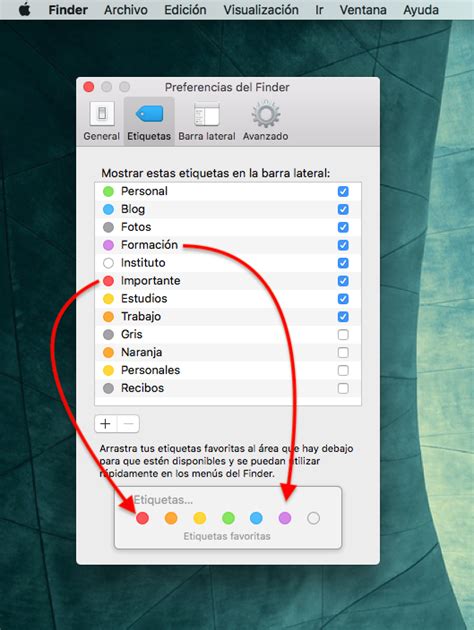Screen dimensions: 474x630
Task: Open the Archivo menu
Action: [x=126, y=10]
